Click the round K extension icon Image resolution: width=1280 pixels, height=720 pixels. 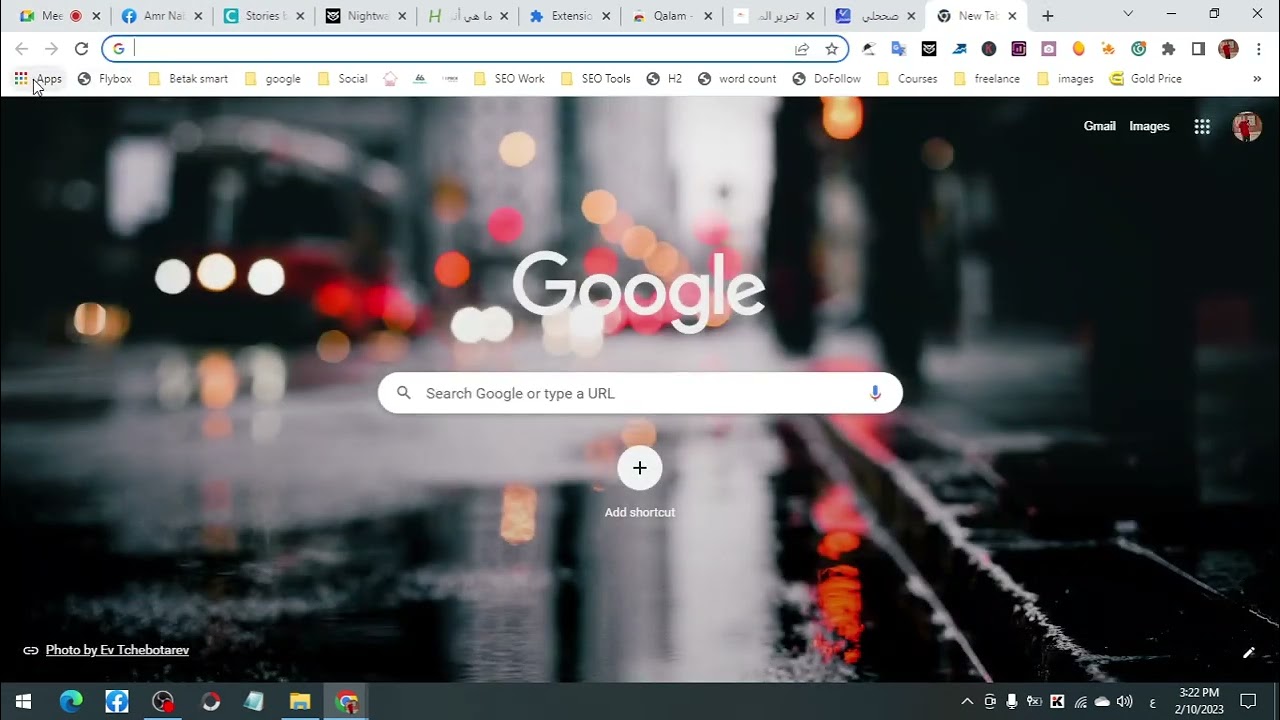[x=989, y=49]
